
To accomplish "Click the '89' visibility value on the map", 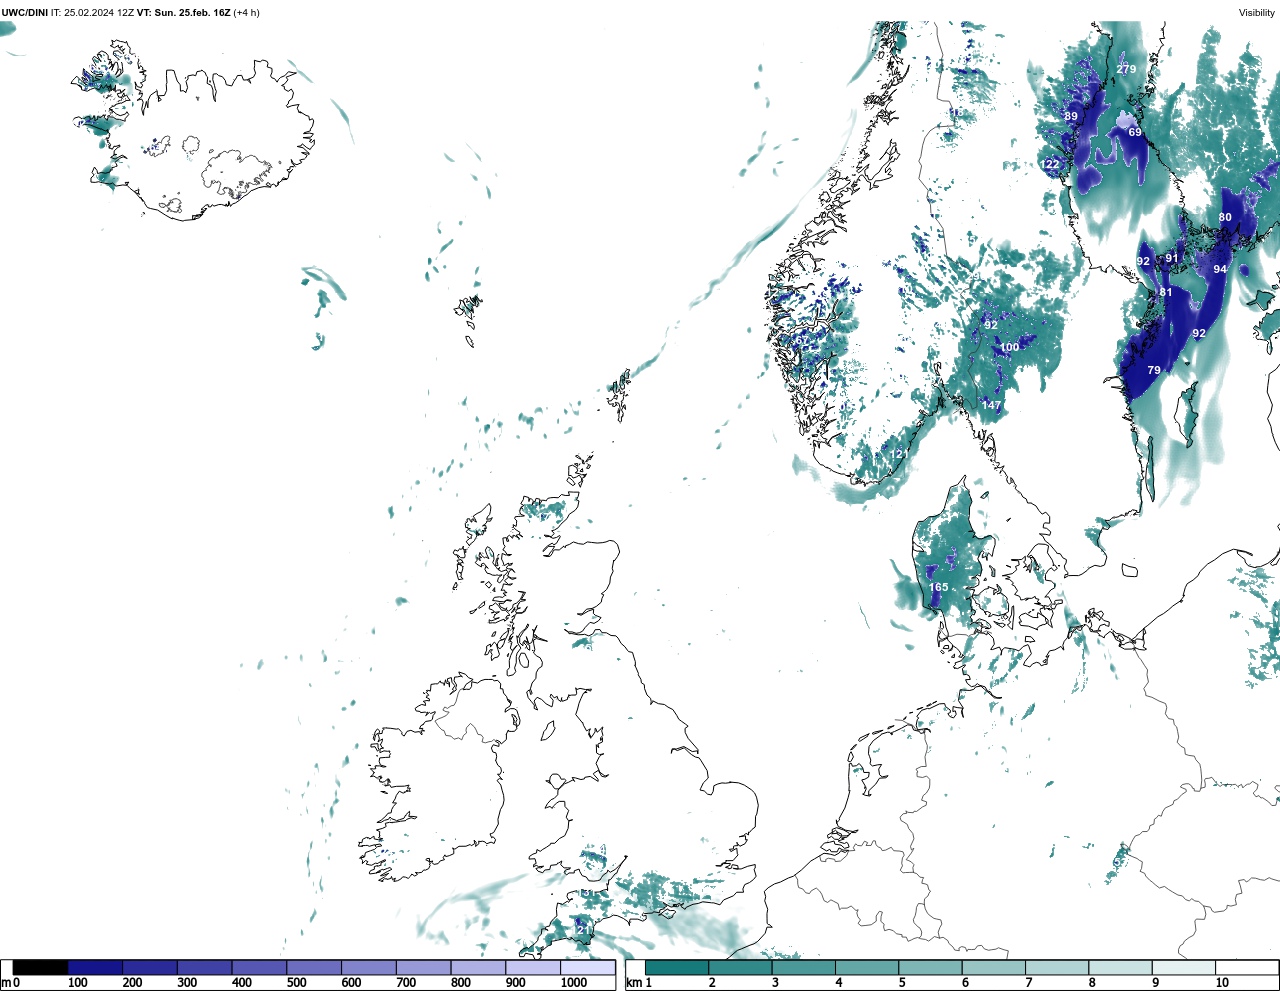I will (x=1071, y=116).
